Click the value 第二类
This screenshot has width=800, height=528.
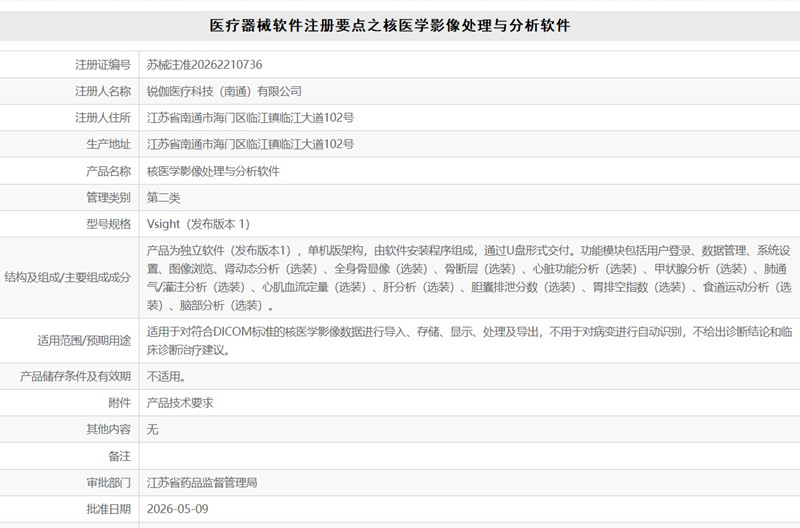[164, 197]
